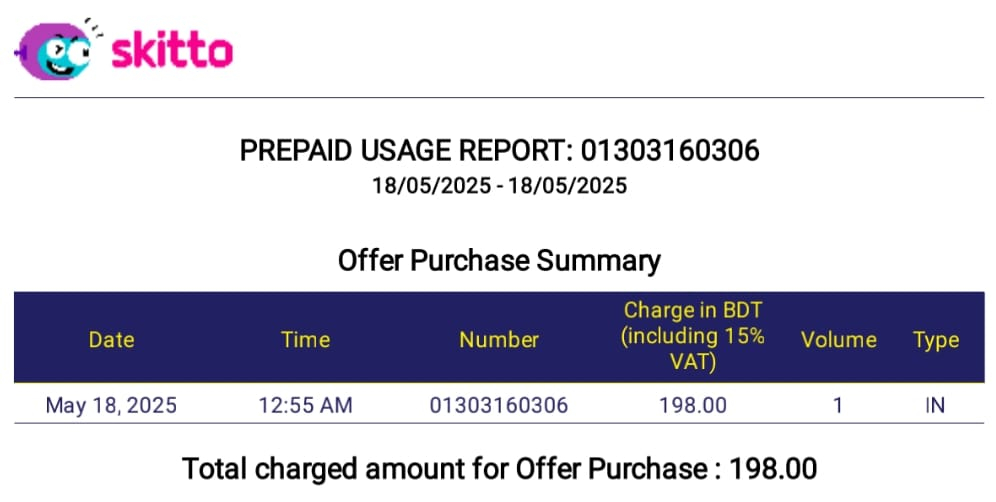Select the report date range 18/05/2025 - 18/05/2025
Image resolution: width=996 pixels, height=502 pixels.
499,186
